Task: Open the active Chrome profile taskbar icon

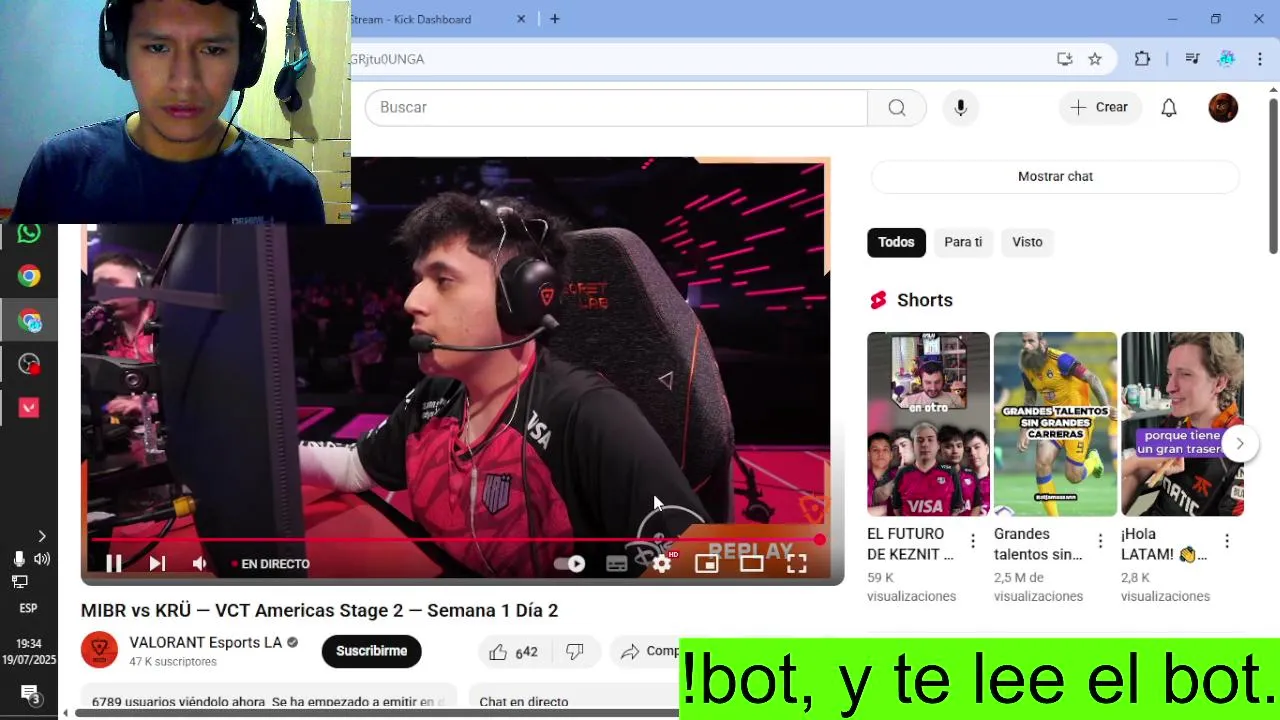Action: [29, 321]
